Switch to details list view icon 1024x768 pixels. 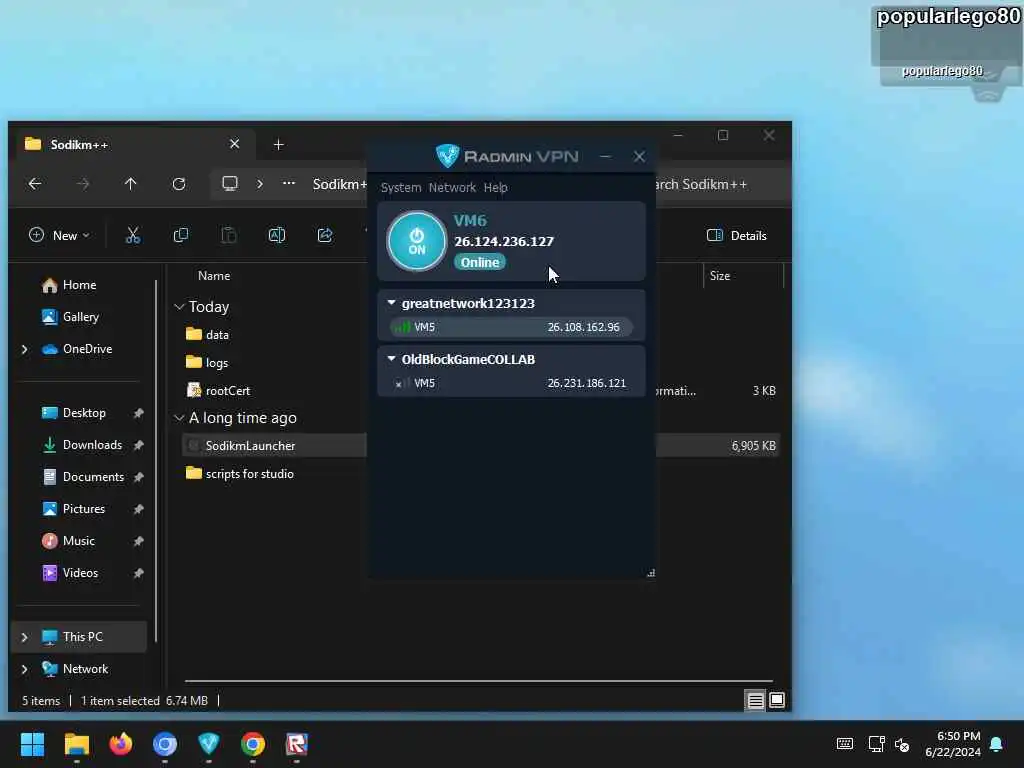coord(755,700)
